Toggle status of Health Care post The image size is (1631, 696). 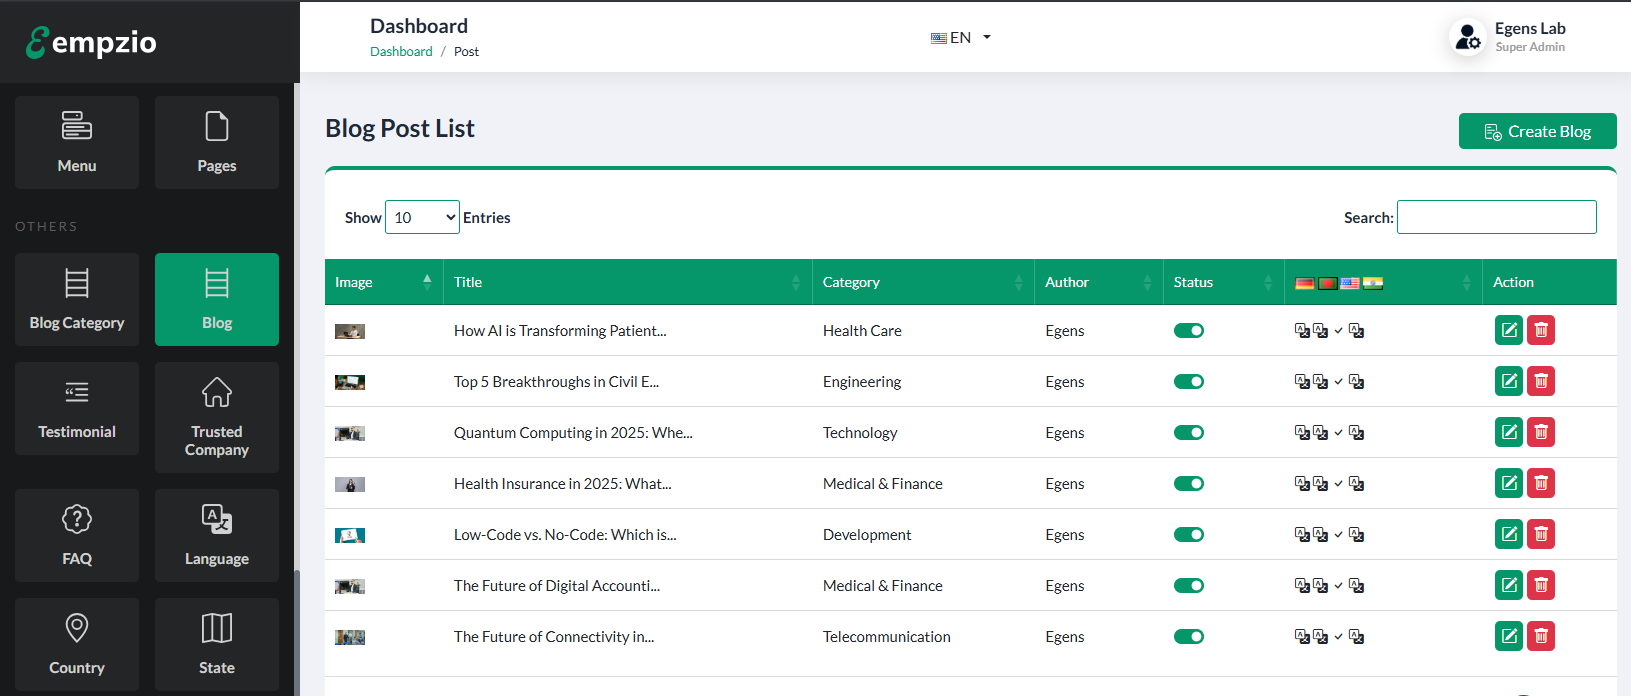(x=1188, y=331)
